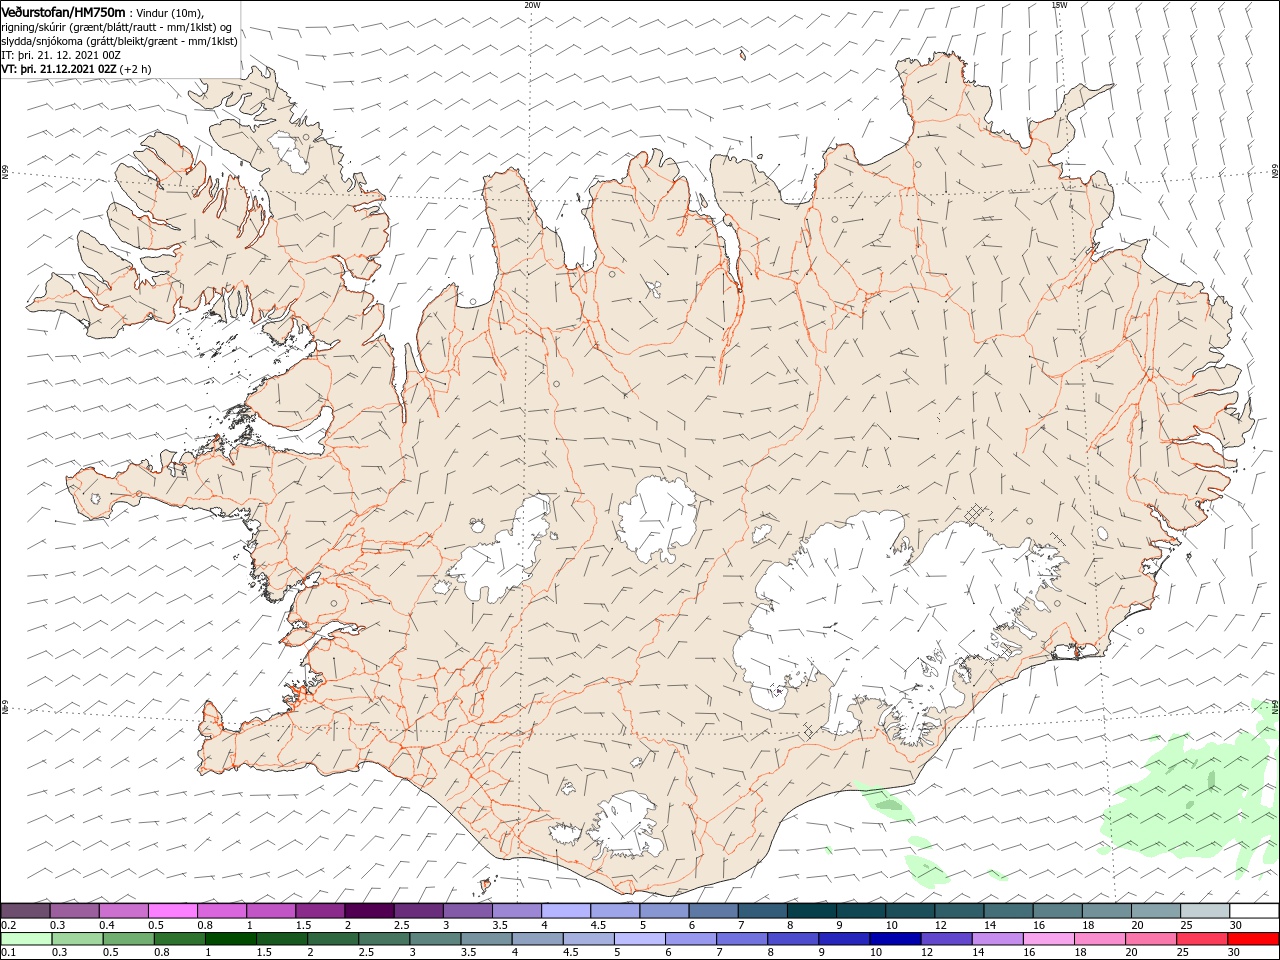Click the violet 12–14 rain legend swatch
Screen dimensions: 1280x960
[x=946, y=939]
